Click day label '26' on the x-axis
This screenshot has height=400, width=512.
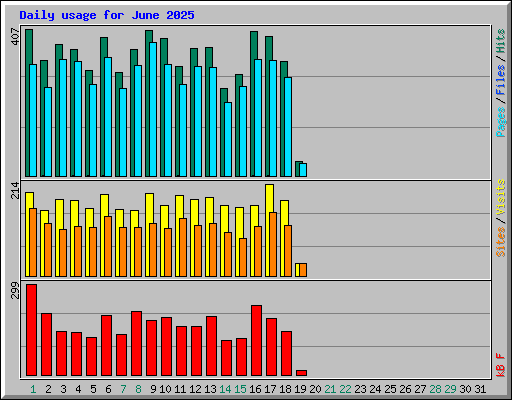pos(405,389)
